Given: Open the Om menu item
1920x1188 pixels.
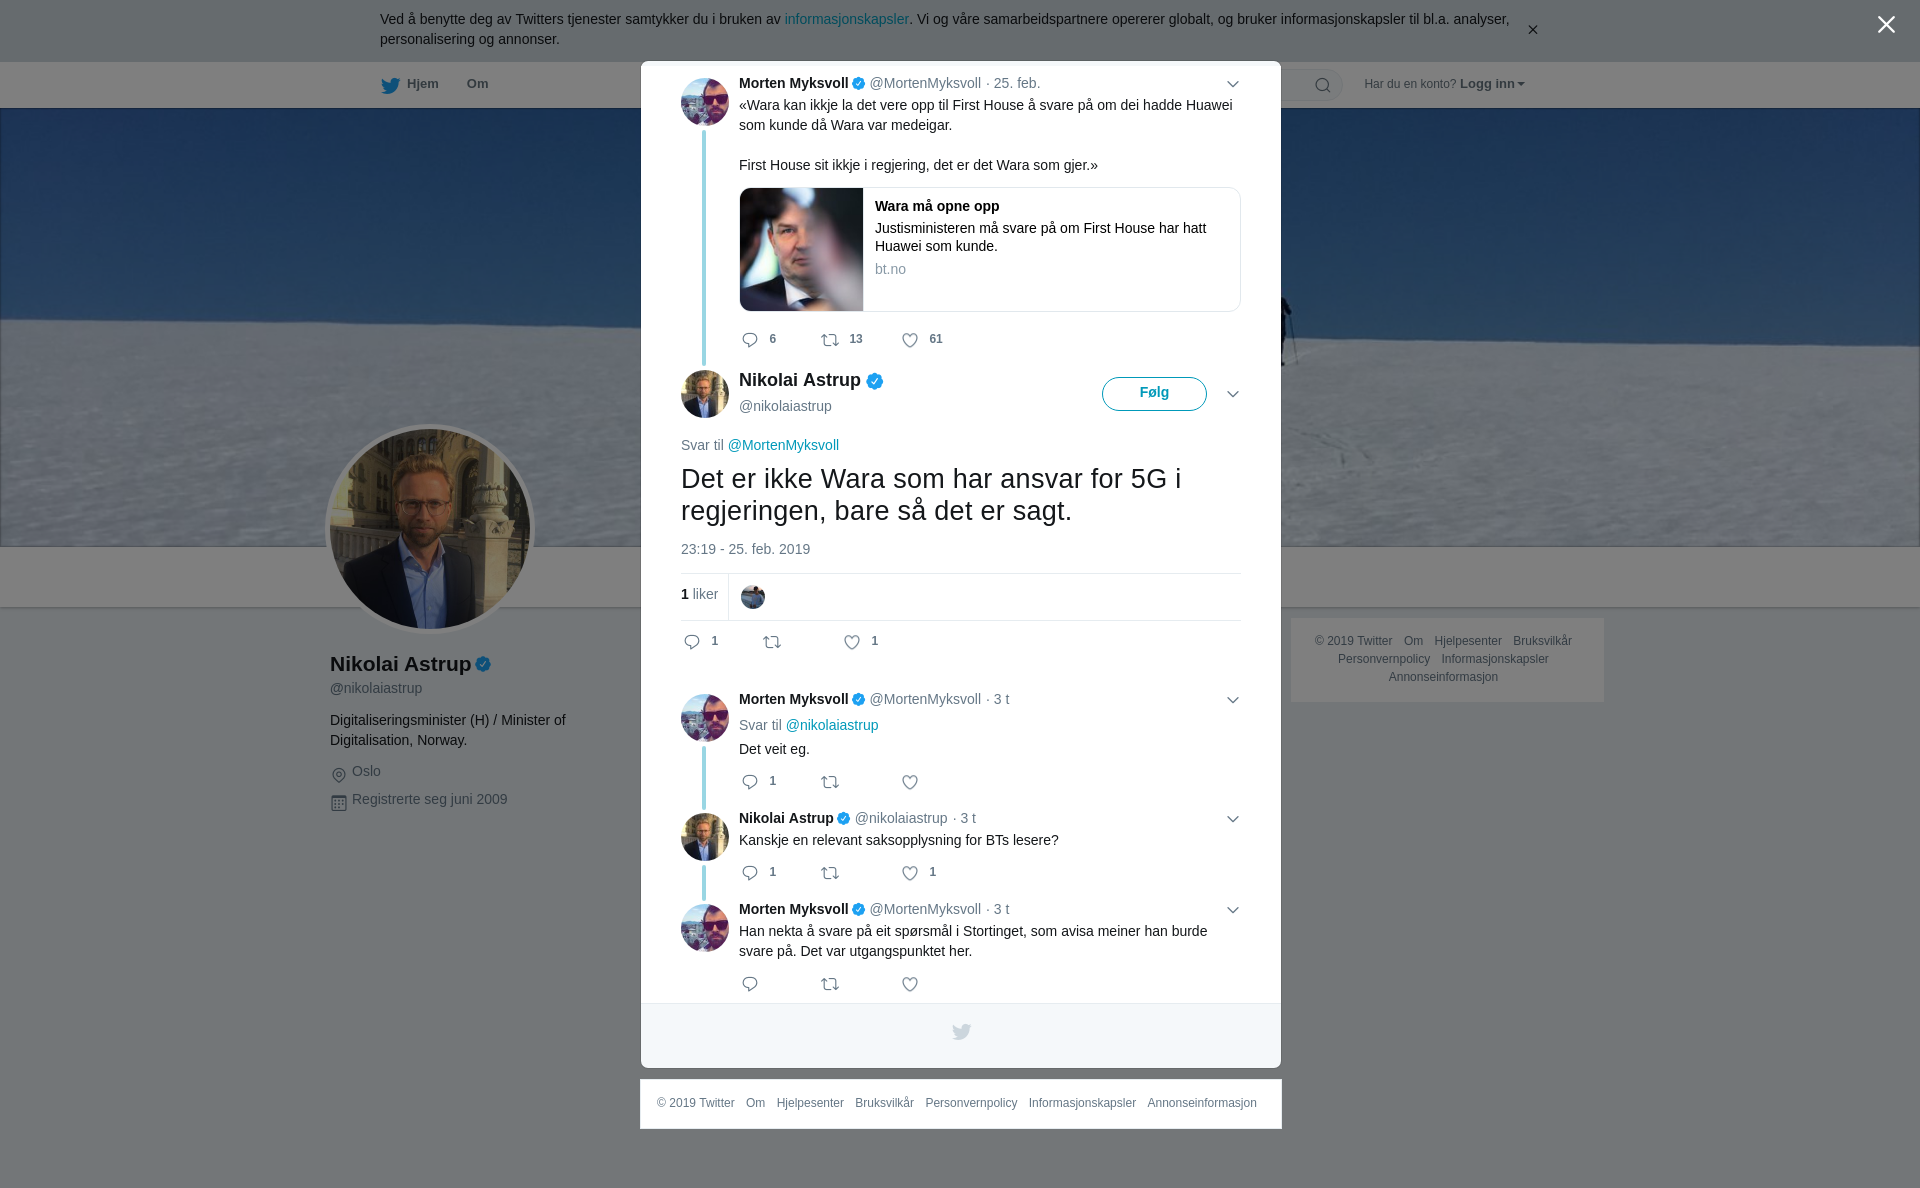Looking at the screenshot, I should click(477, 84).
